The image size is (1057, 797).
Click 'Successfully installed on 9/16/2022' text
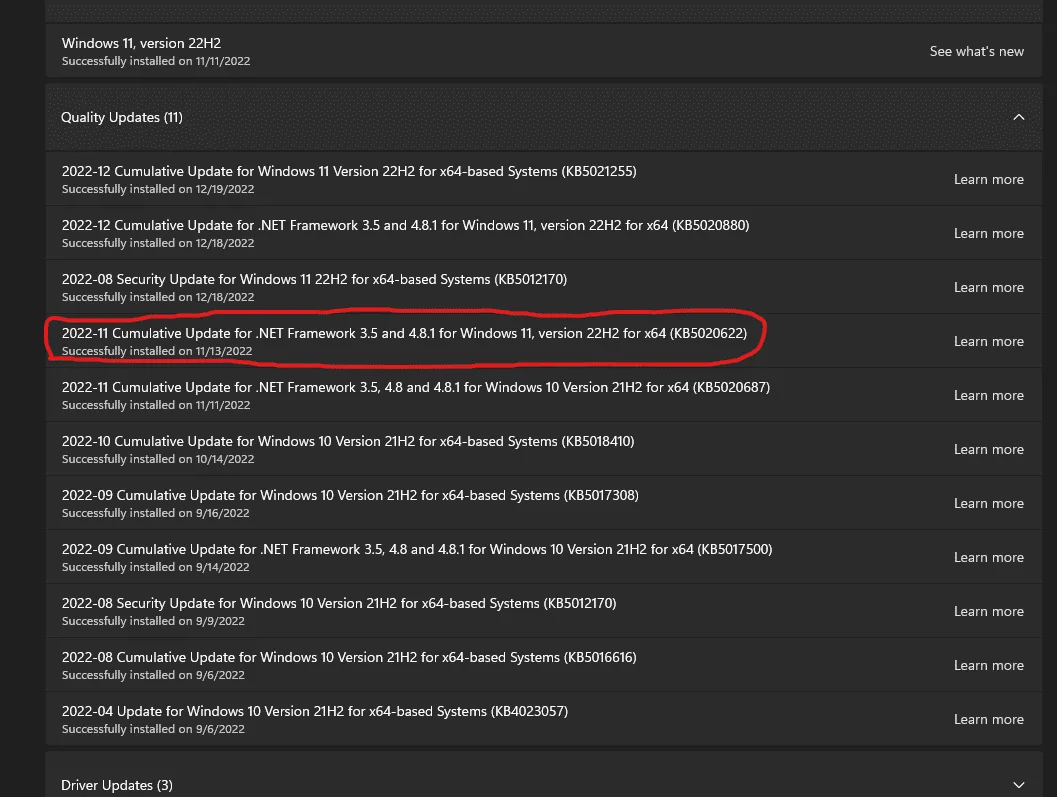click(x=156, y=512)
